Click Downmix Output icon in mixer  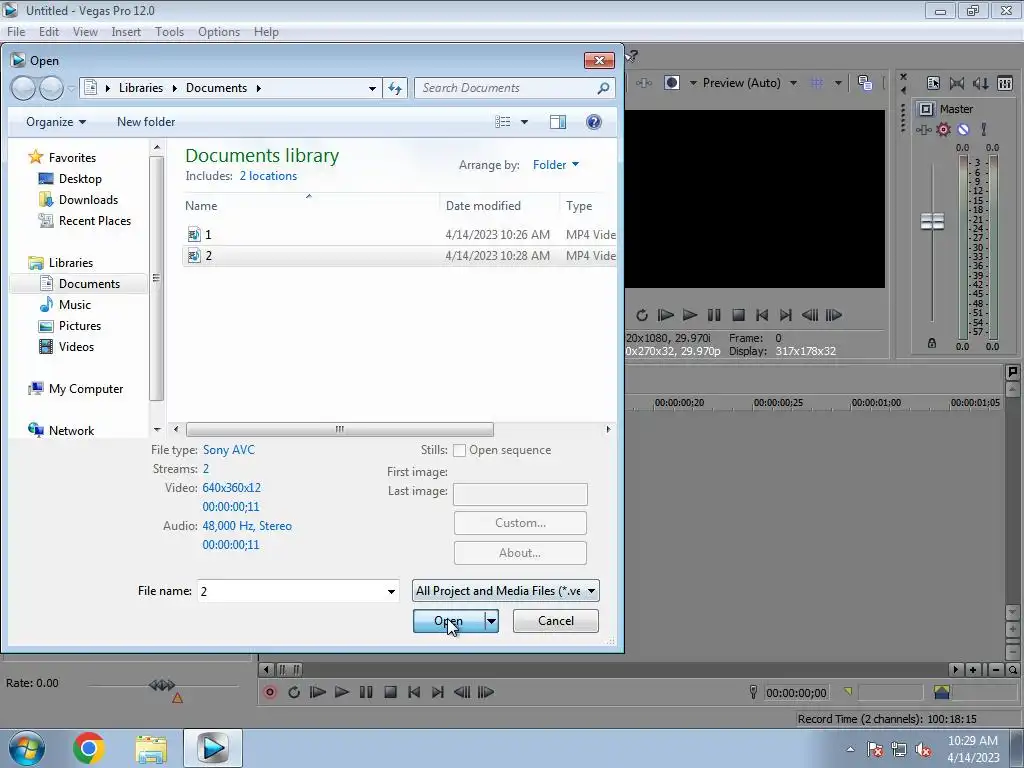[957, 83]
